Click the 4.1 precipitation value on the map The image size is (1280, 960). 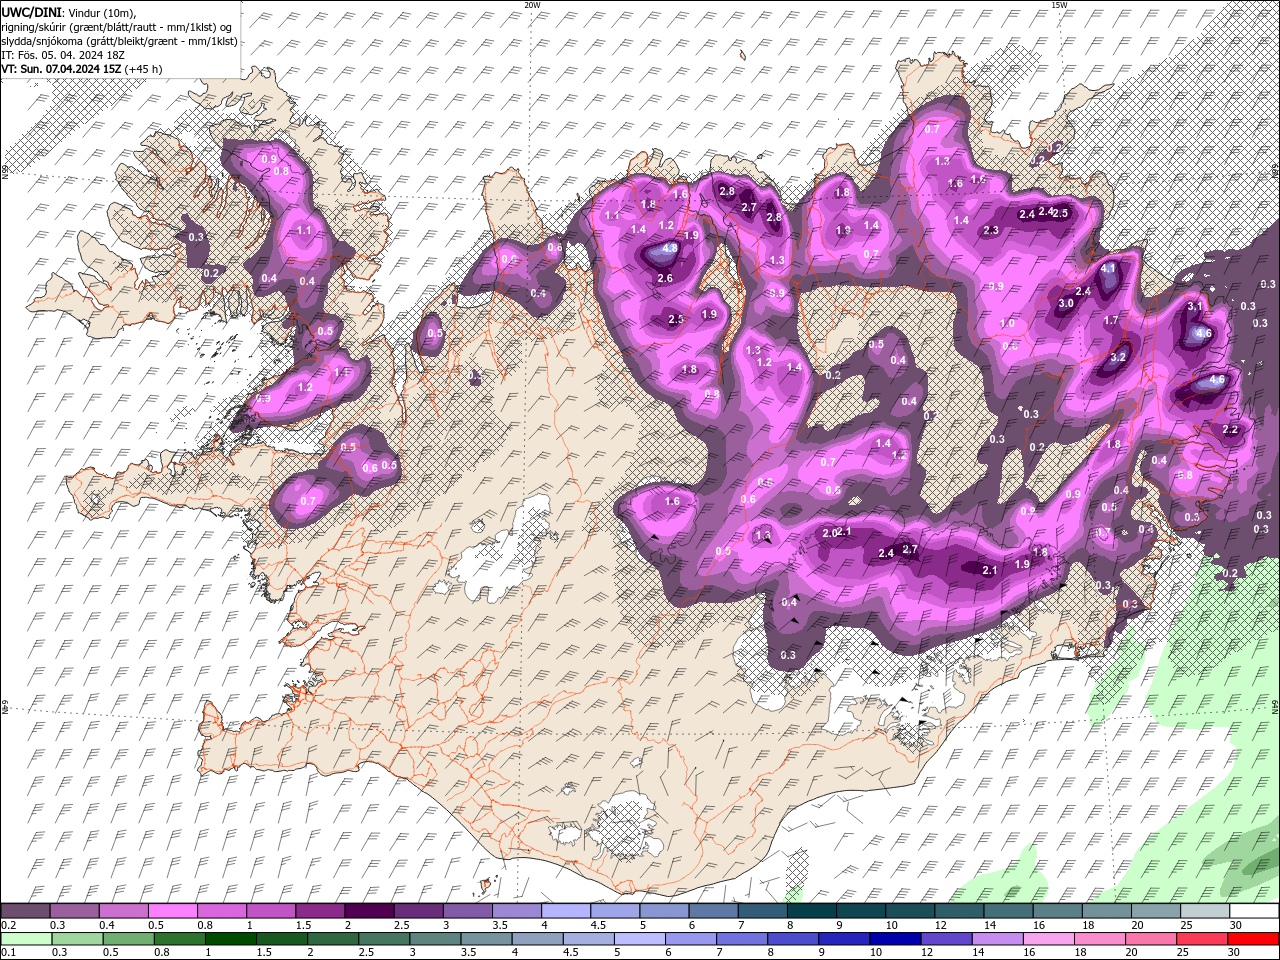pos(1108,269)
